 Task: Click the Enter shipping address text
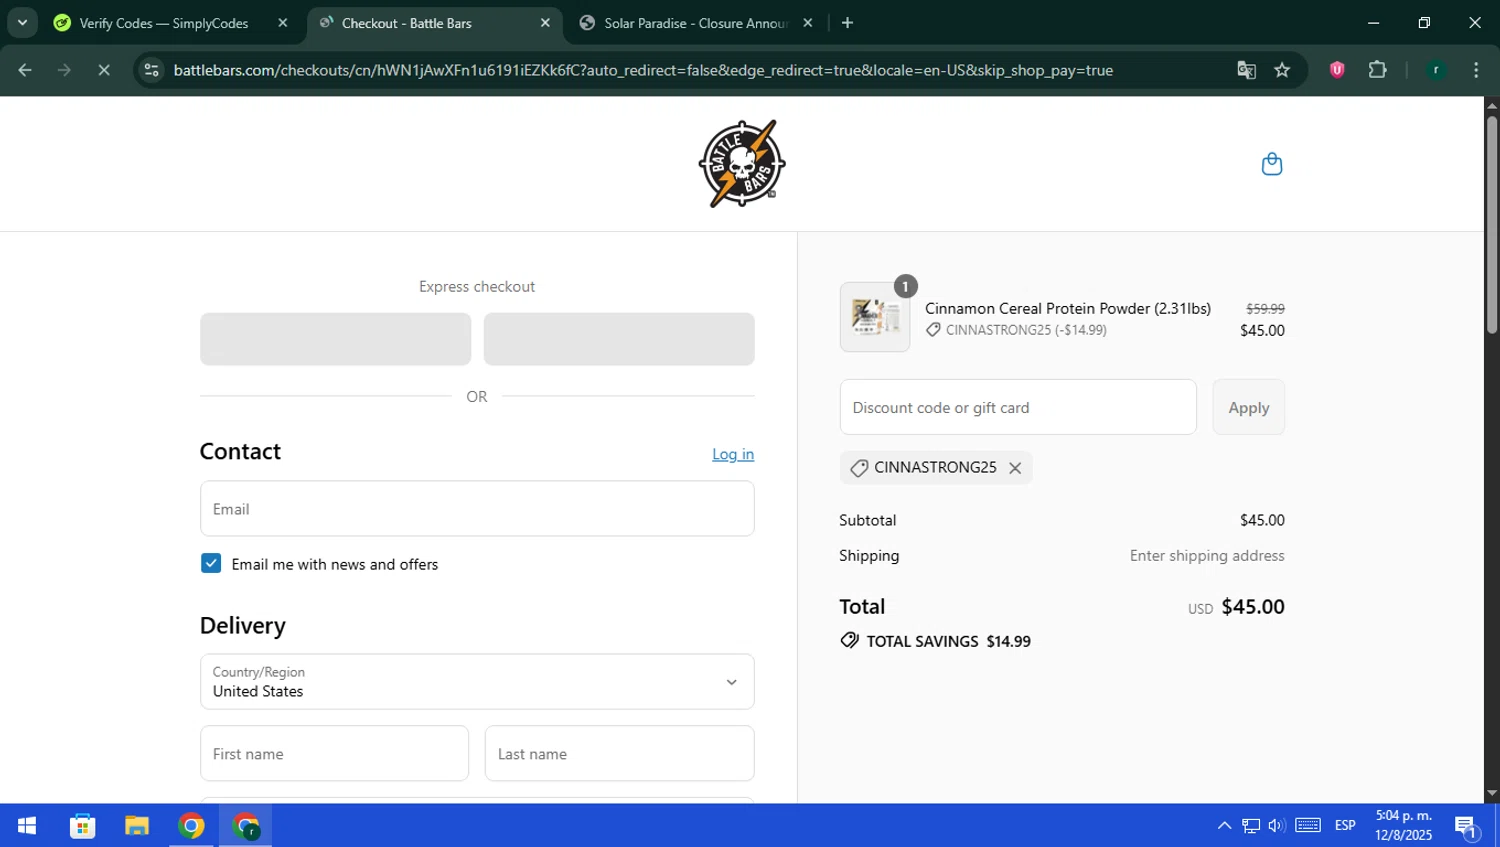(1207, 556)
